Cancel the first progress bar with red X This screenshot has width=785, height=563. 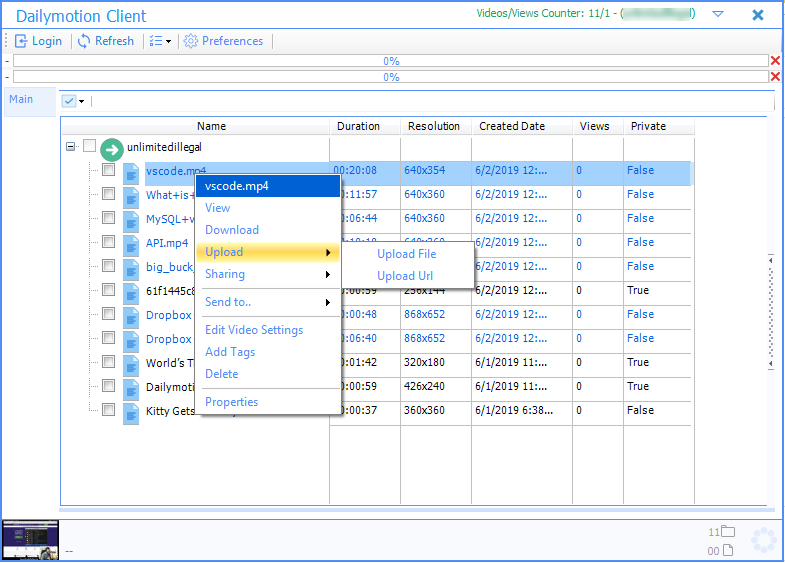(x=775, y=61)
